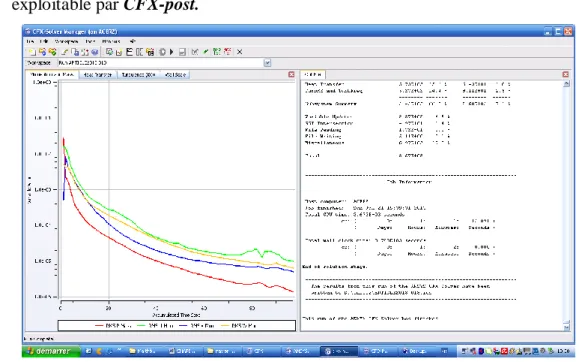Open the Monitors menu
This screenshot has width=579, height=362.
coord(111,41)
